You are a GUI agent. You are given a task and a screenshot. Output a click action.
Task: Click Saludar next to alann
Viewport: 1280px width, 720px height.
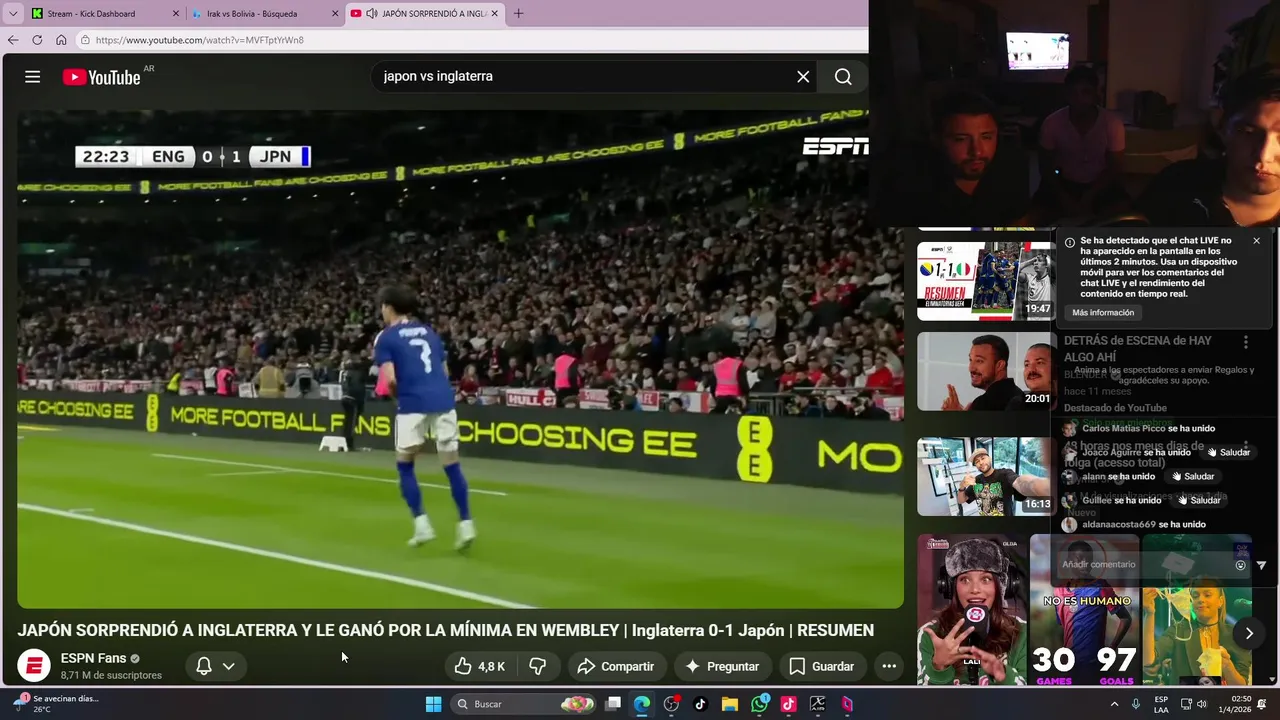[1193, 476]
